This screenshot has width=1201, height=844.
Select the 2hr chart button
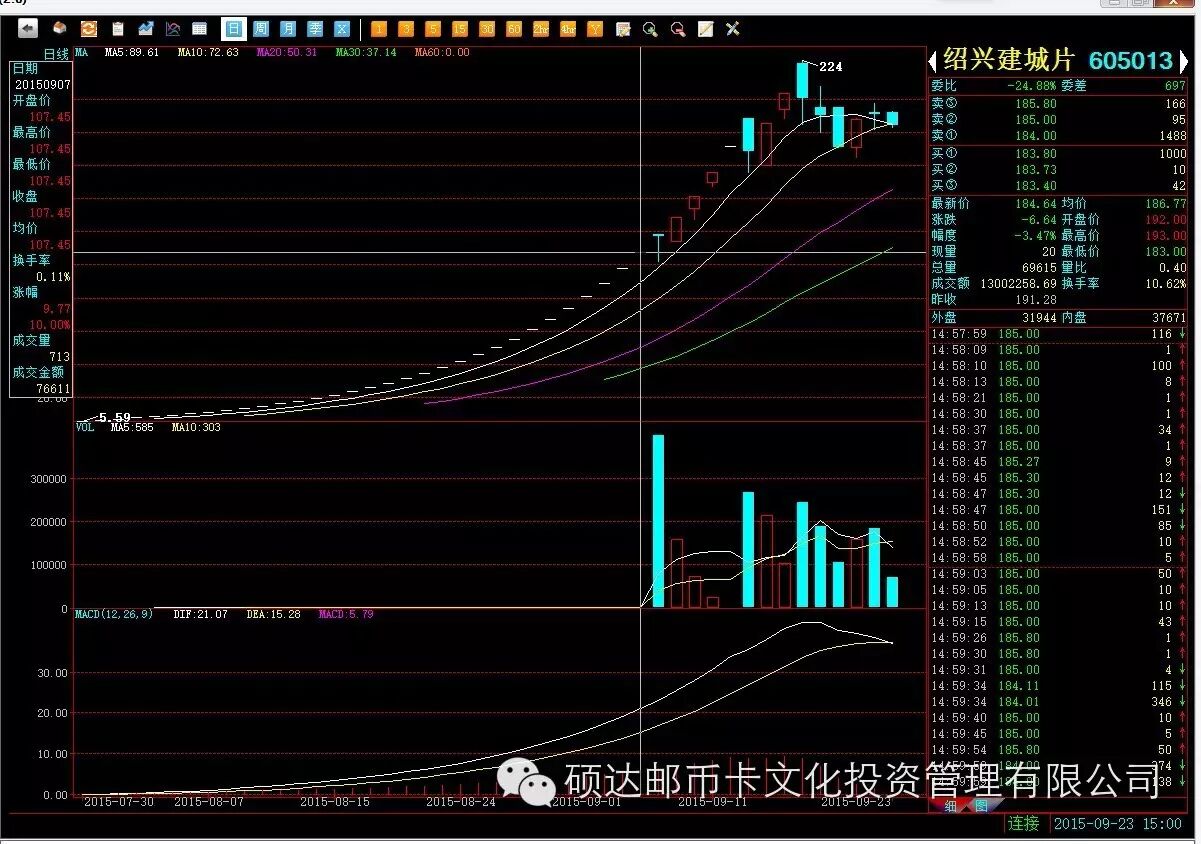coord(541,29)
